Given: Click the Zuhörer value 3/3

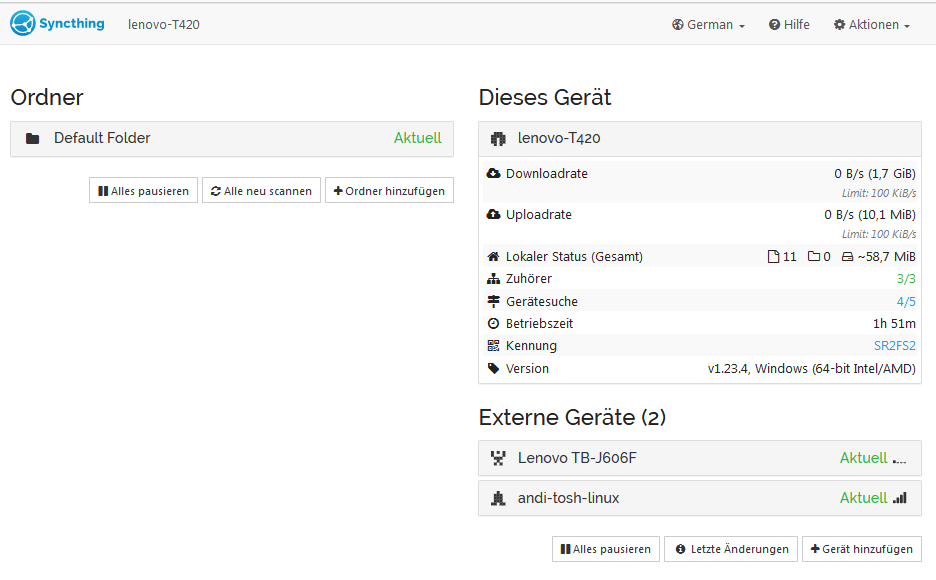Looking at the screenshot, I should coord(906,279).
